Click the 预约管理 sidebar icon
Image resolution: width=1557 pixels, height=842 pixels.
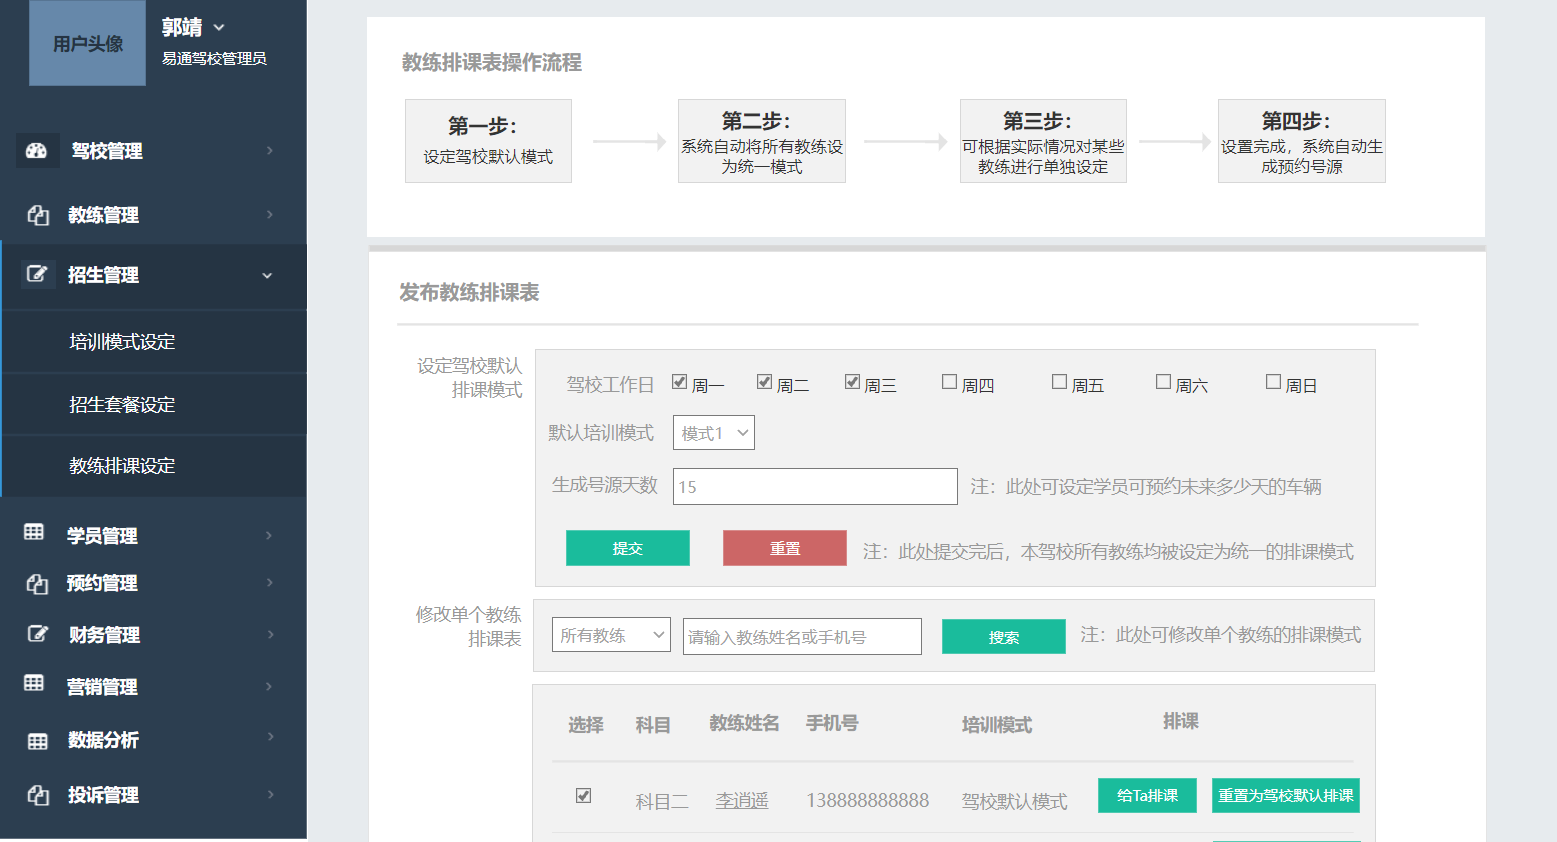[37, 584]
